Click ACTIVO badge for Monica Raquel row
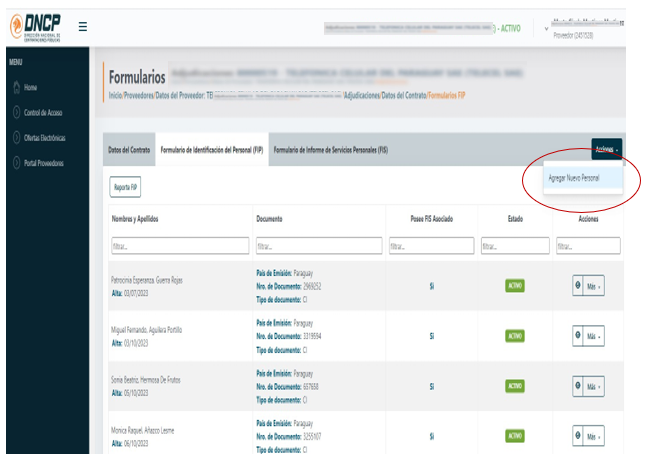Viewport: 646px width, 464px height. [x=515, y=436]
